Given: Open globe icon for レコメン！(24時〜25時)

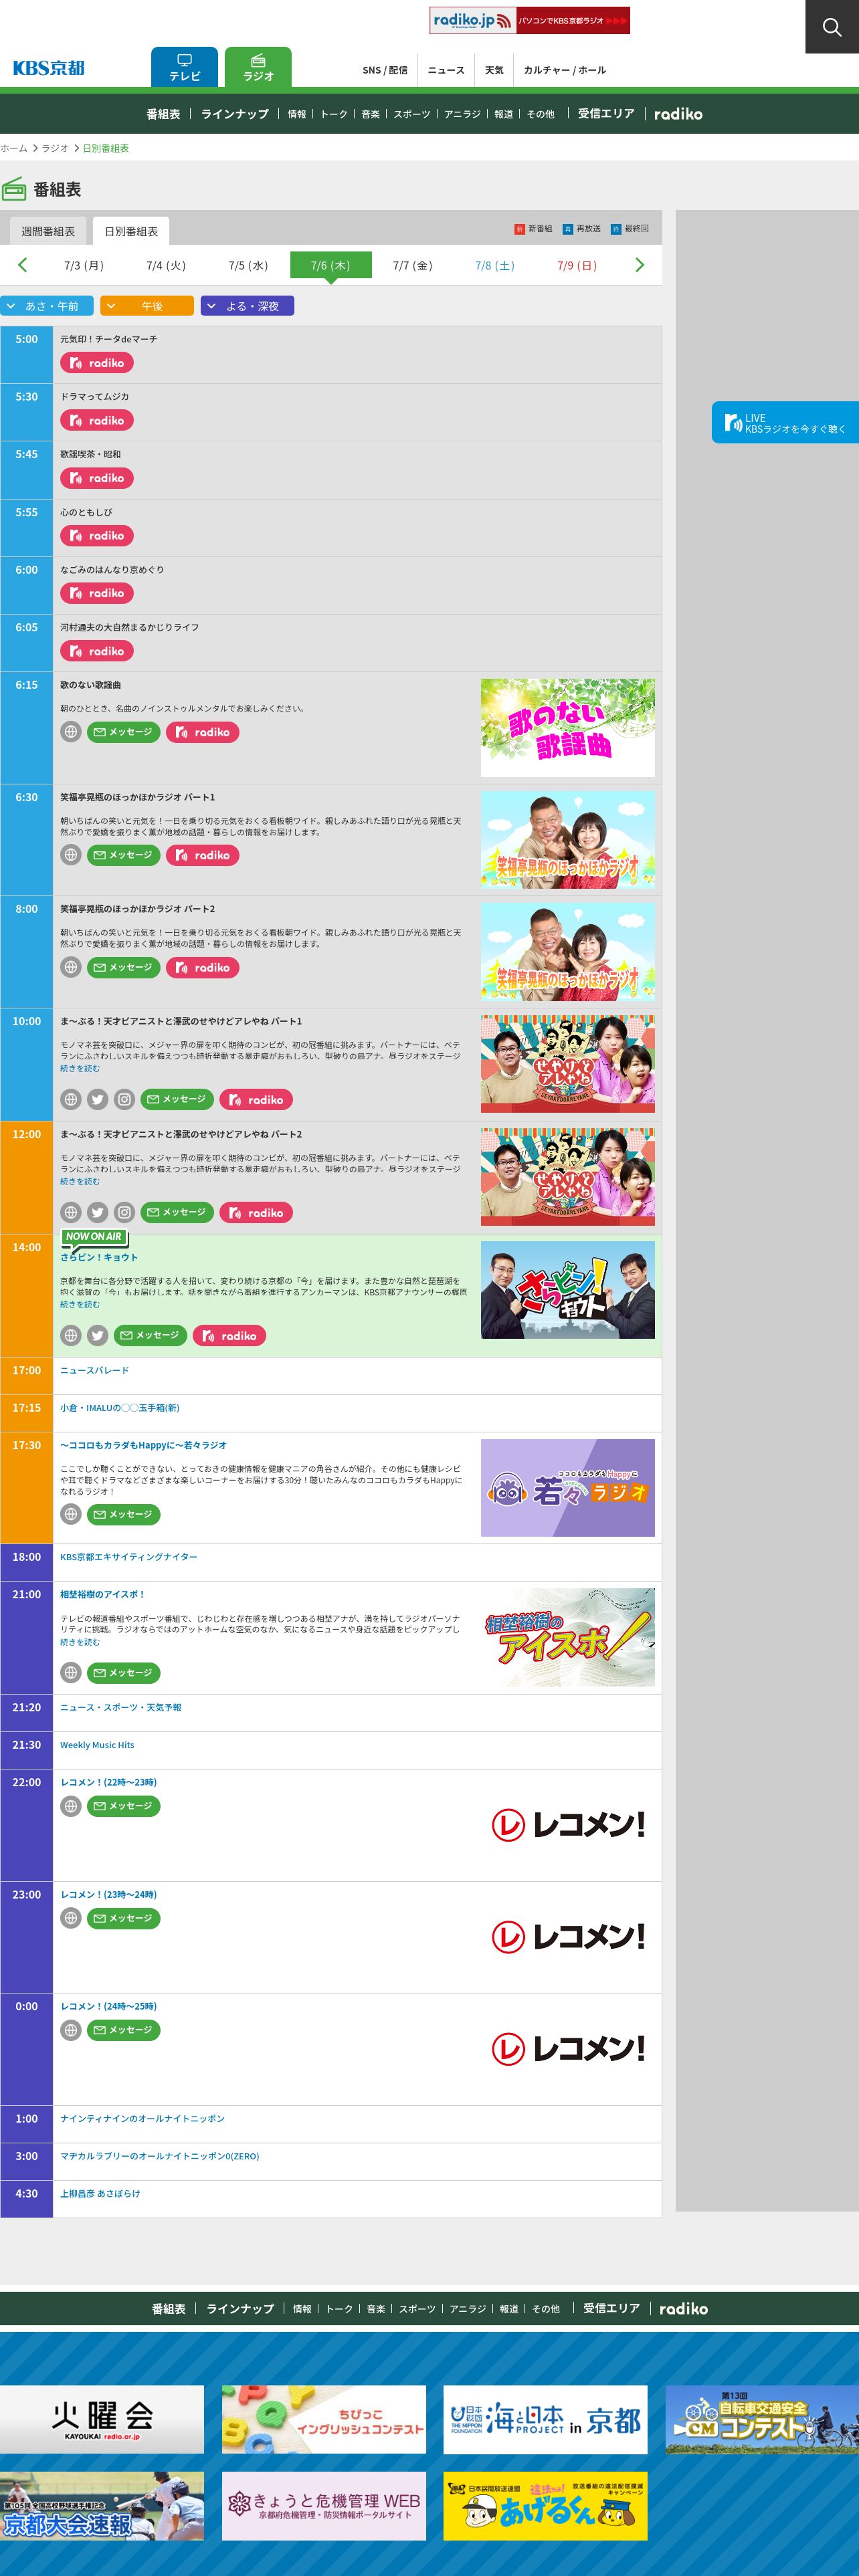Looking at the screenshot, I should click(x=71, y=2030).
